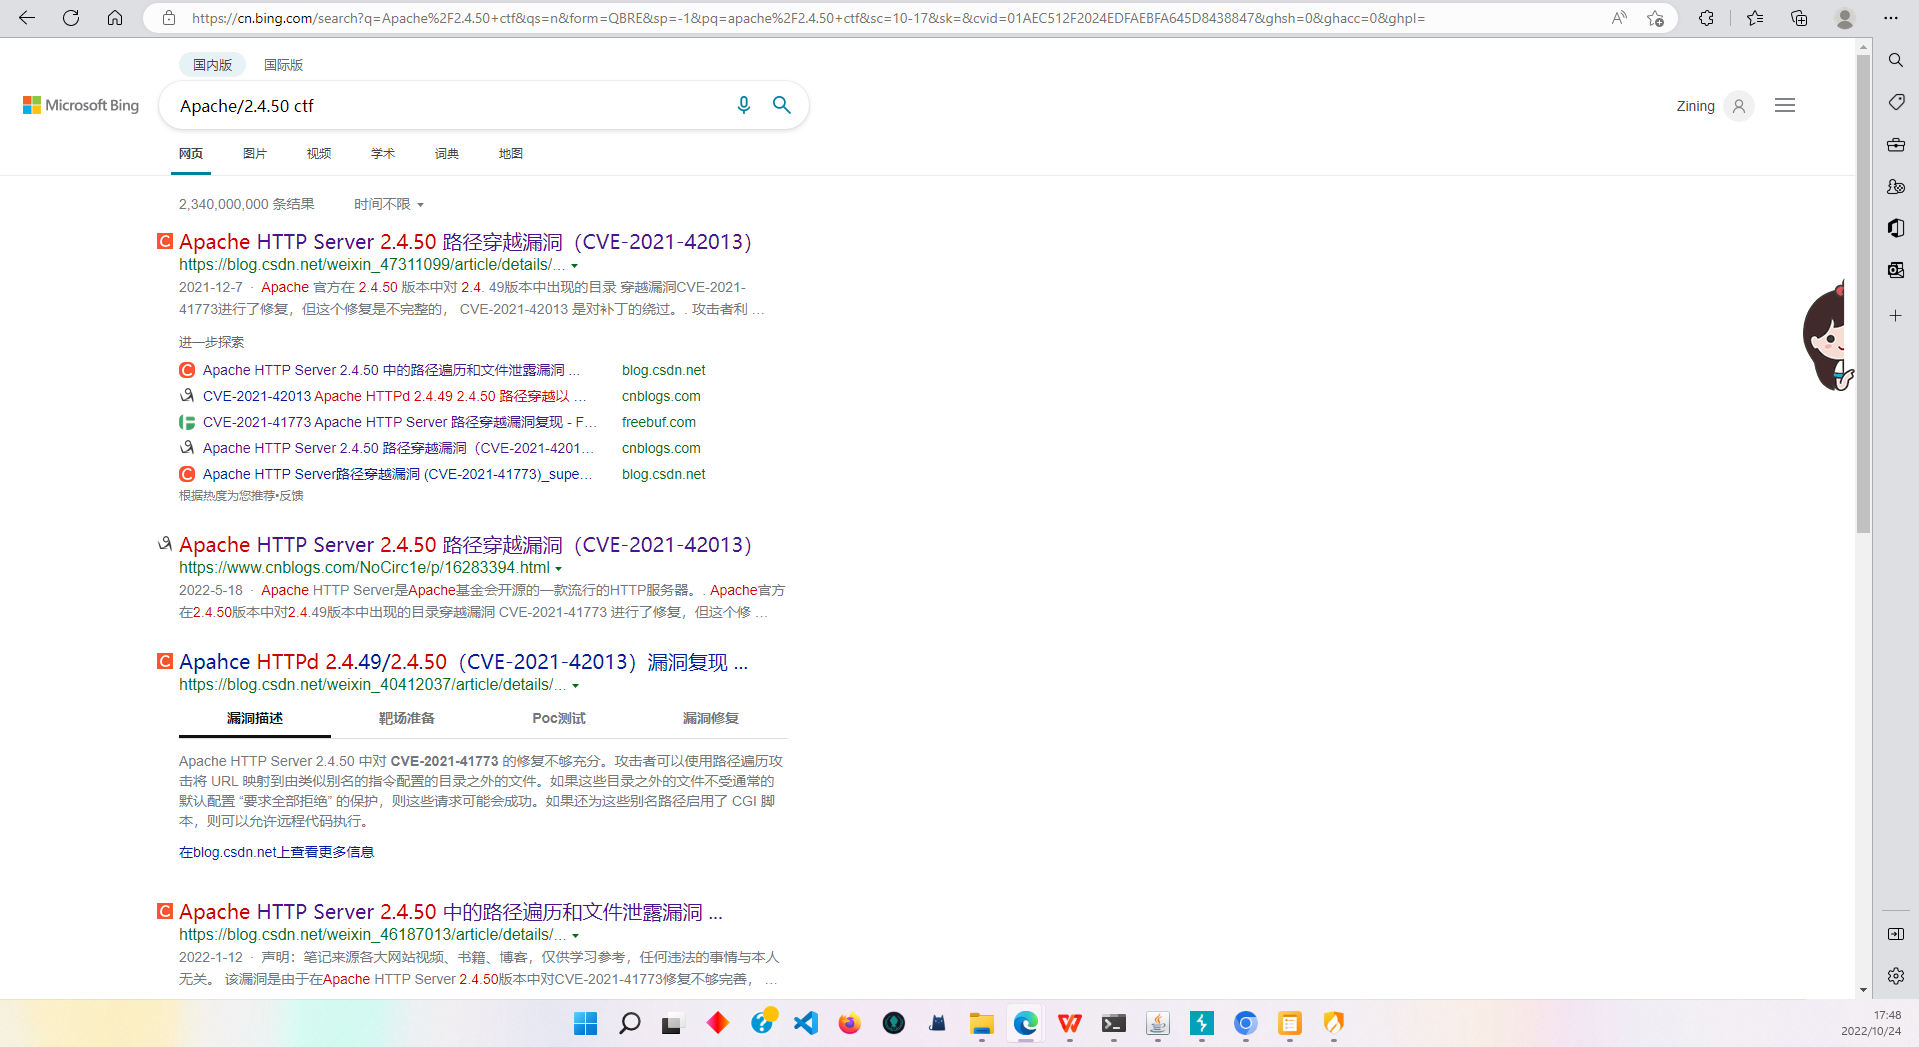Open sidebar games icon
Screen dimensions: 1919x1047
click(1896, 186)
